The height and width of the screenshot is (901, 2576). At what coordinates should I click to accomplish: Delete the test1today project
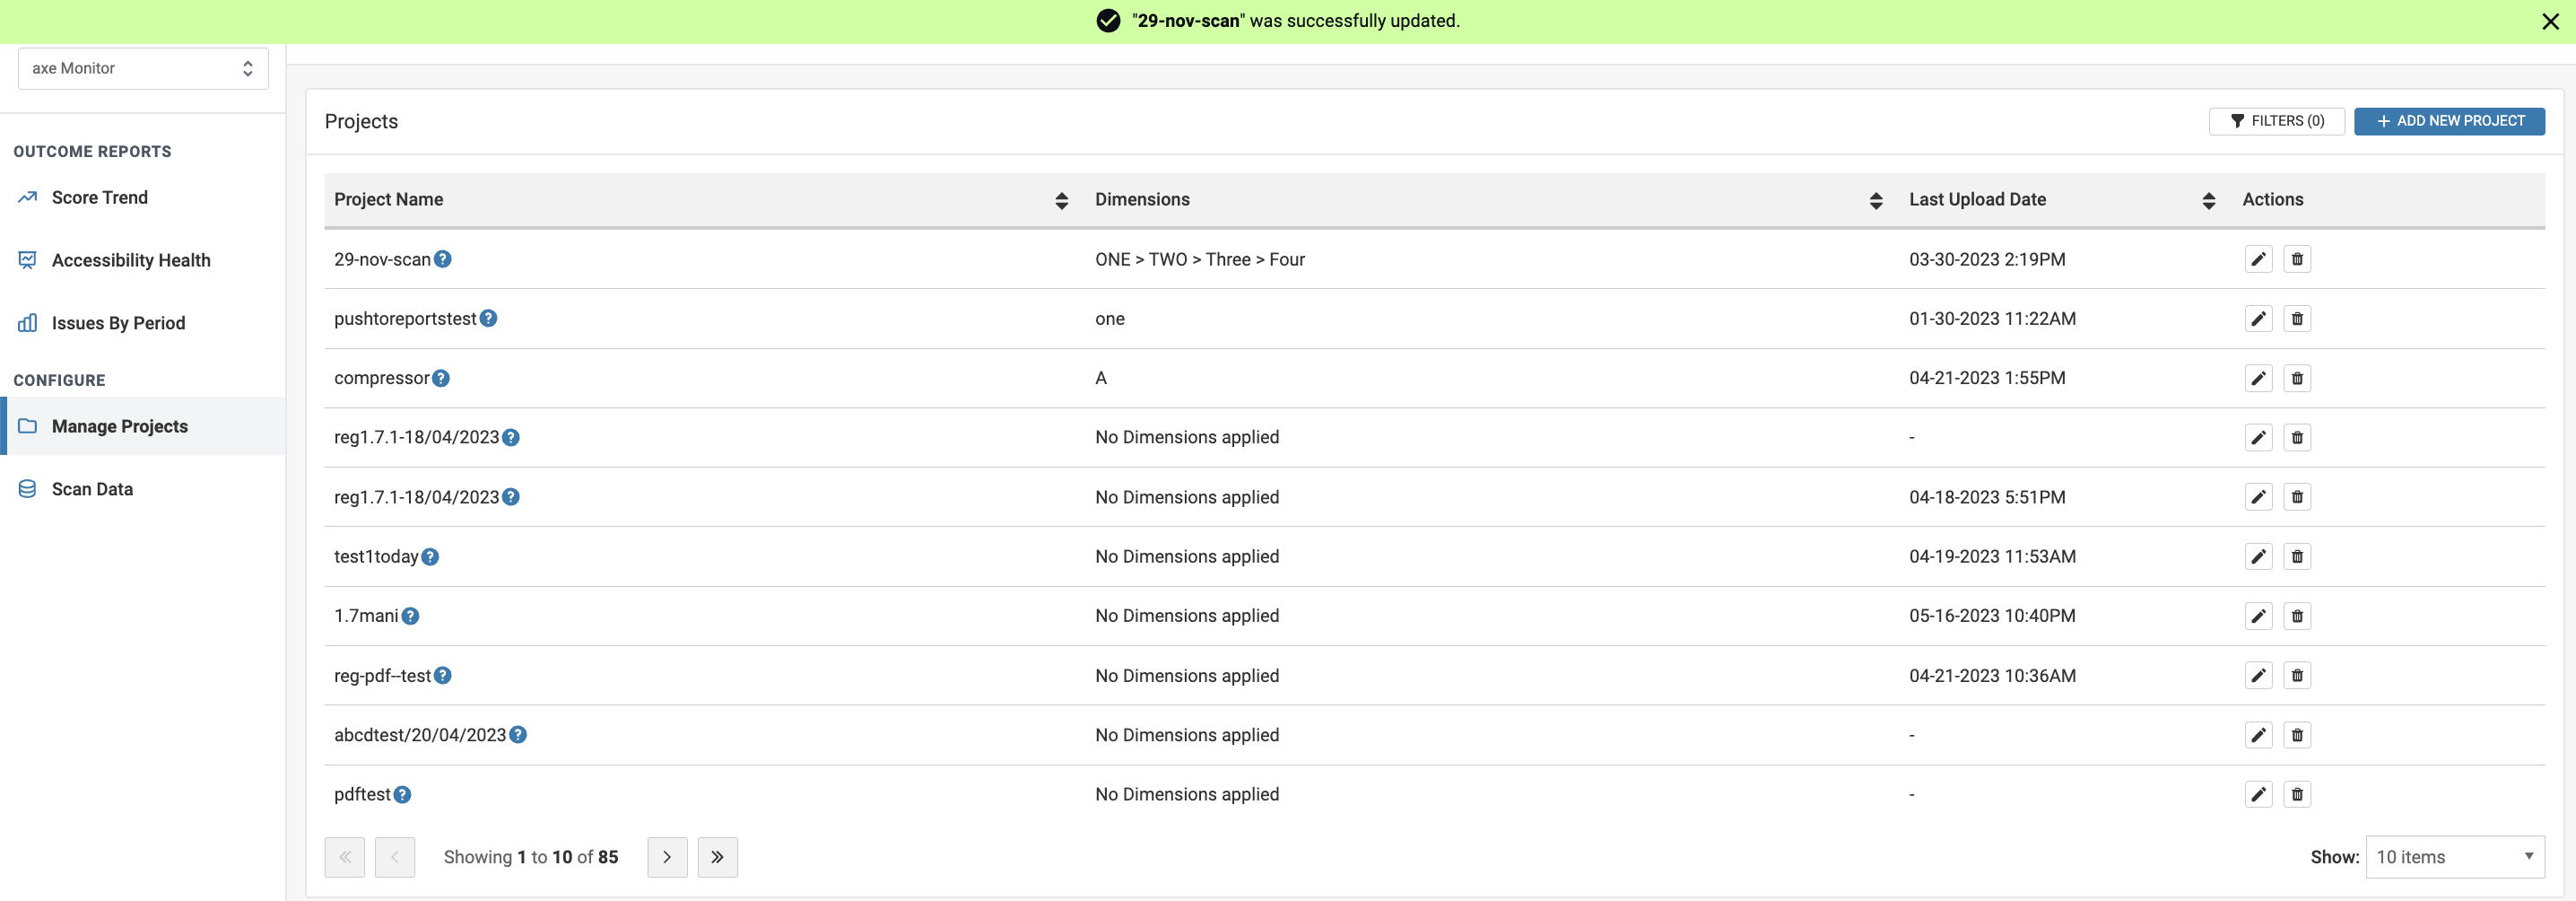(2297, 557)
